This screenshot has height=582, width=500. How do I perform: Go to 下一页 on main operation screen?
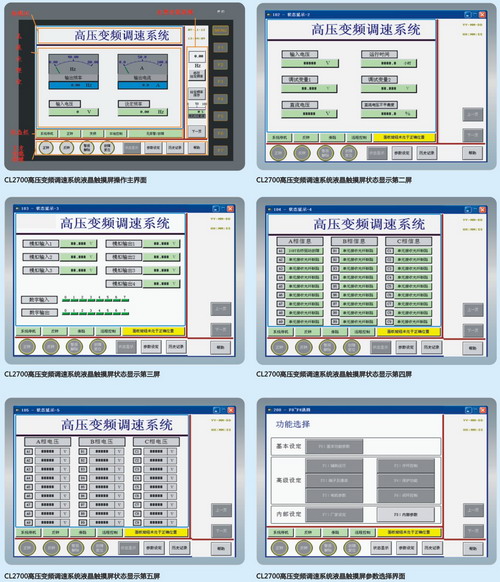196,131
